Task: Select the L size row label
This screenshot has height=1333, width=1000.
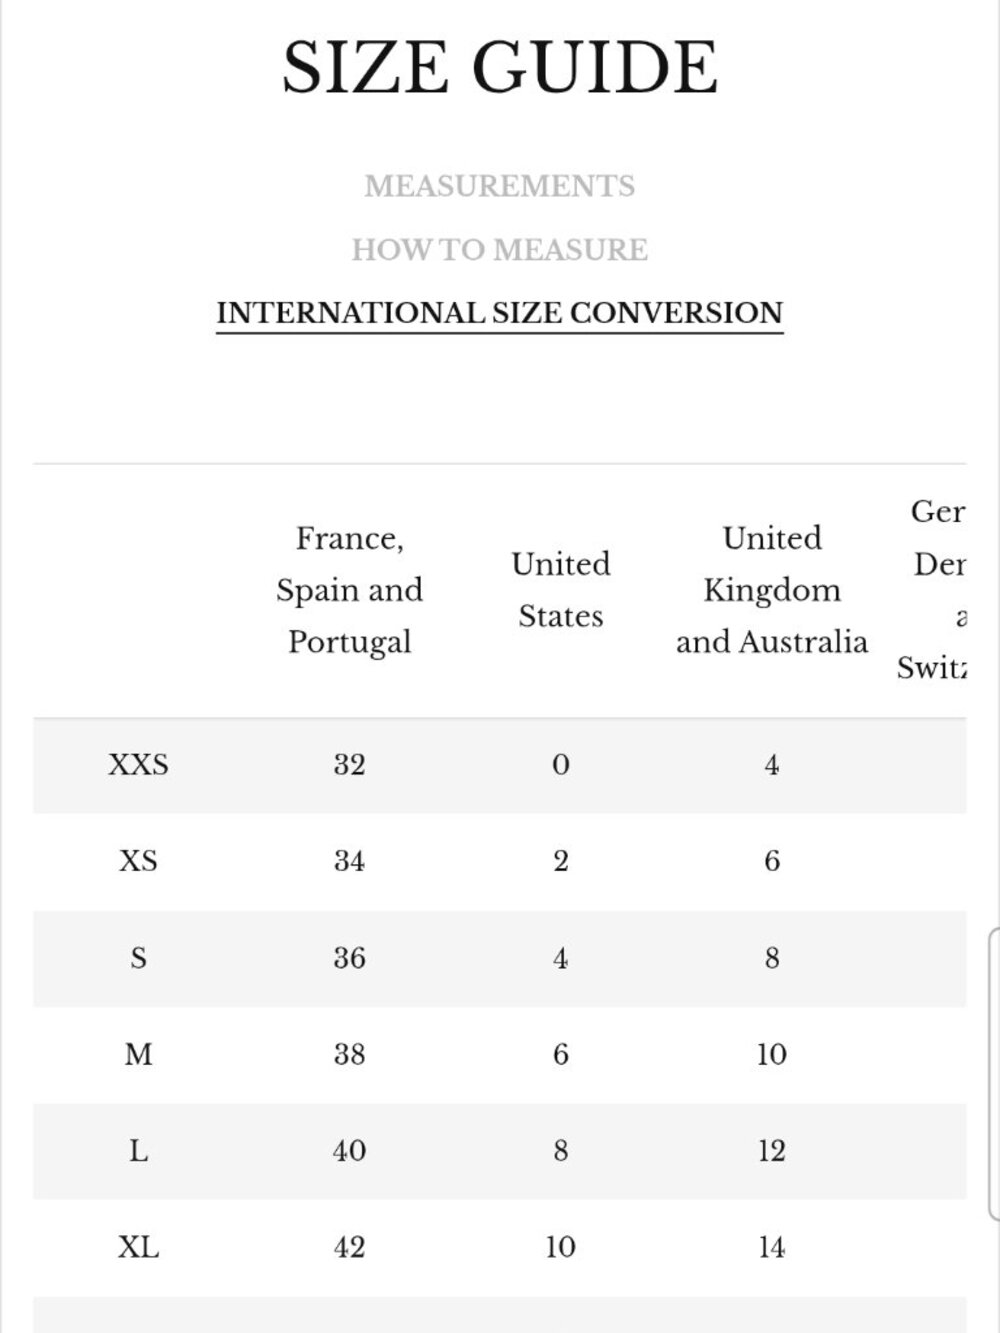Action: [x=138, y=1151]
